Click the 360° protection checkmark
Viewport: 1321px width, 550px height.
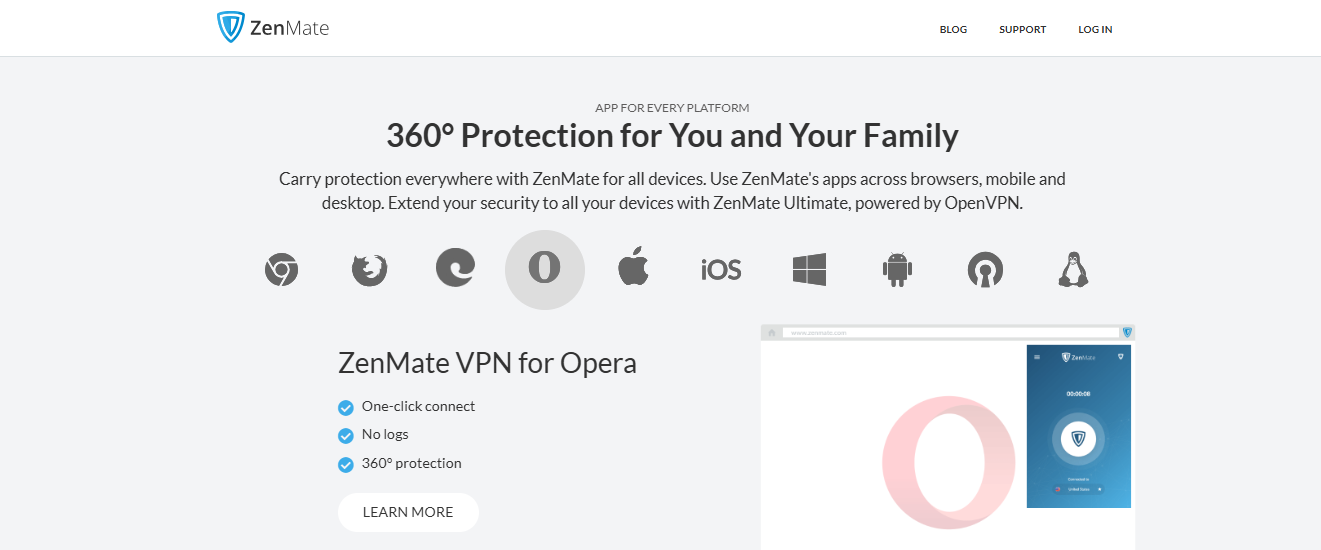pos(346,464)
